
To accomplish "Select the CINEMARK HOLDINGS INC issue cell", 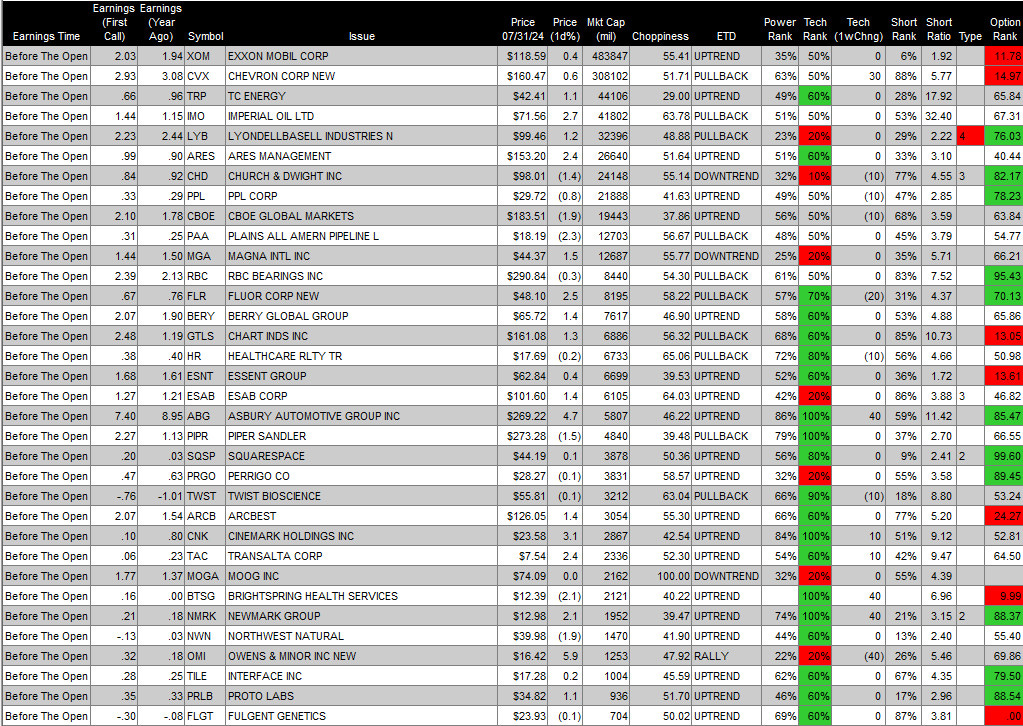I will (361, 536).
